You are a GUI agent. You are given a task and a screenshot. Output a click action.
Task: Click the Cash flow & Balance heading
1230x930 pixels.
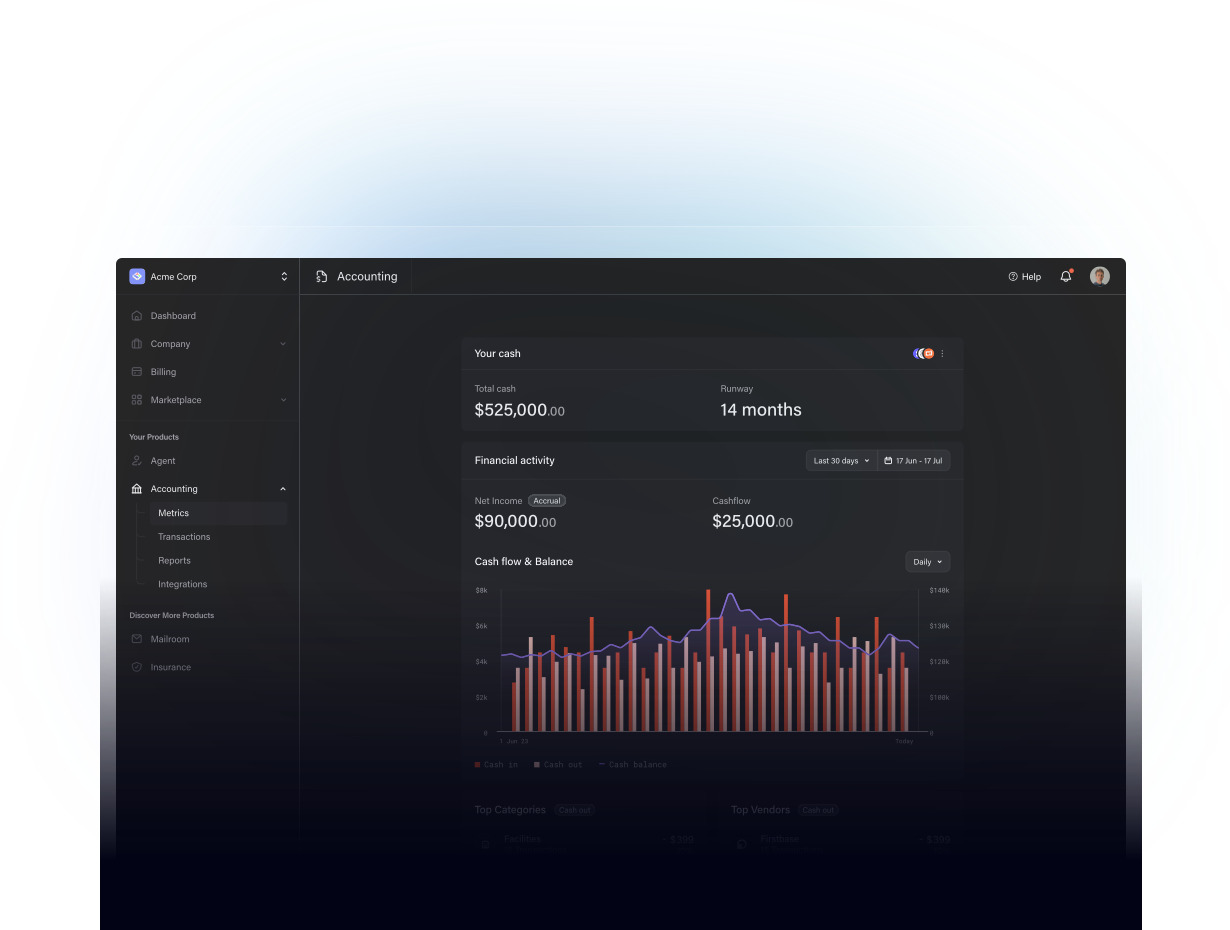tap(524, 562)
